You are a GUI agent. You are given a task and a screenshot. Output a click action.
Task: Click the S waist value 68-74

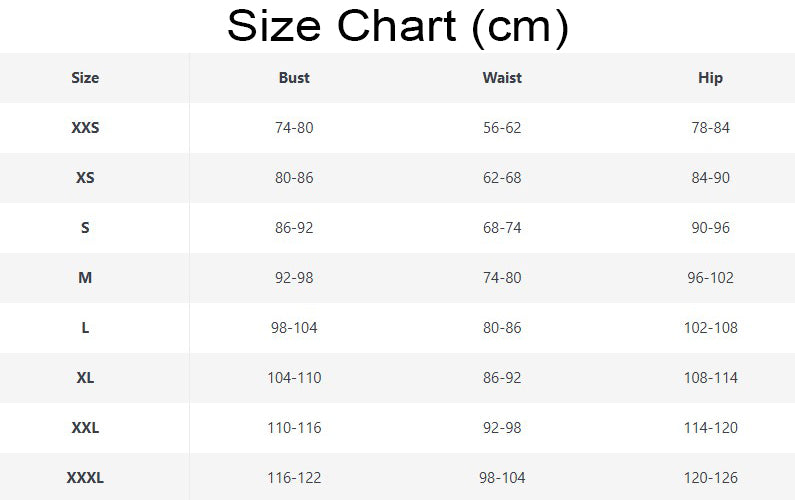[502, 228]
